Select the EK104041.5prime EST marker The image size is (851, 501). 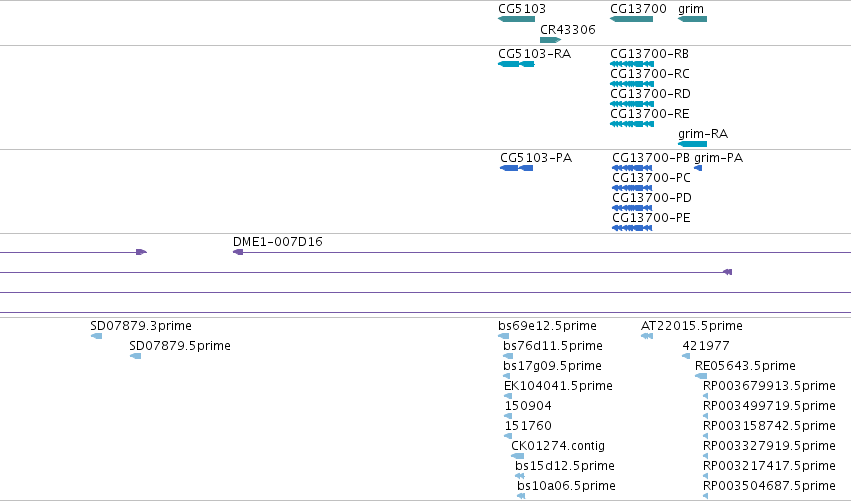click(508, 396)
